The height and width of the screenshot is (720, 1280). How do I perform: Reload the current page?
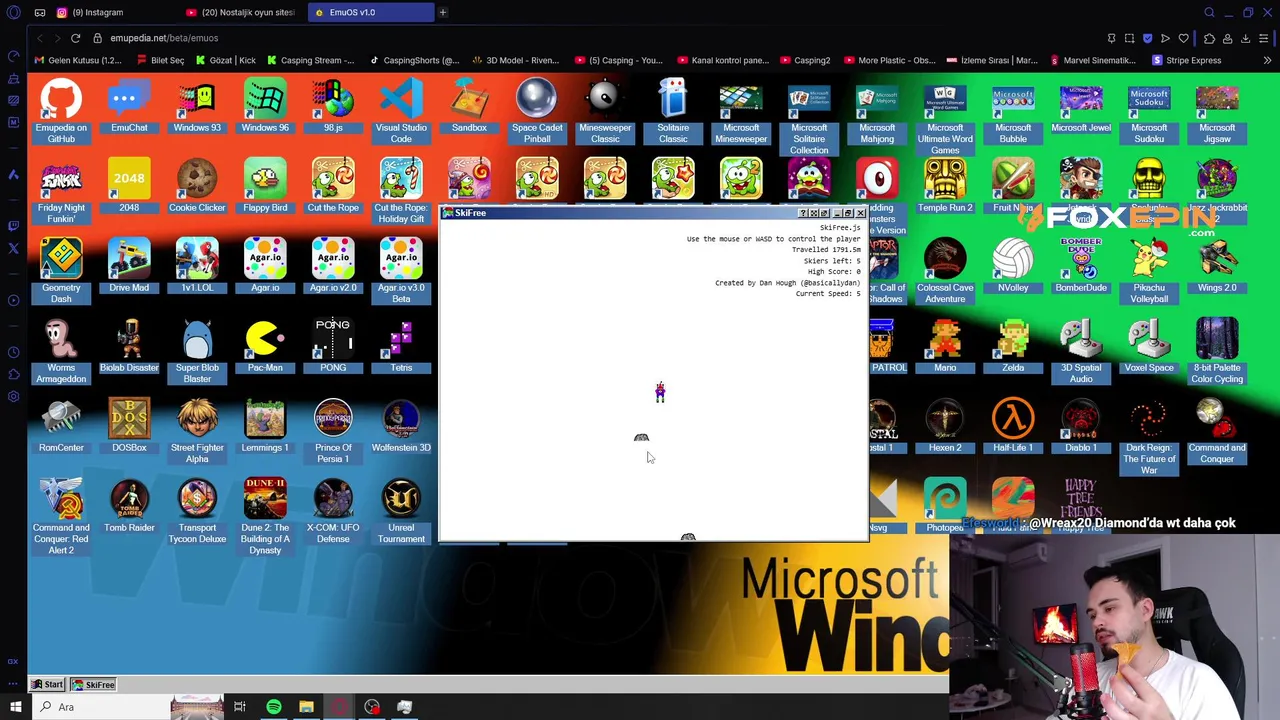[75, 38]
